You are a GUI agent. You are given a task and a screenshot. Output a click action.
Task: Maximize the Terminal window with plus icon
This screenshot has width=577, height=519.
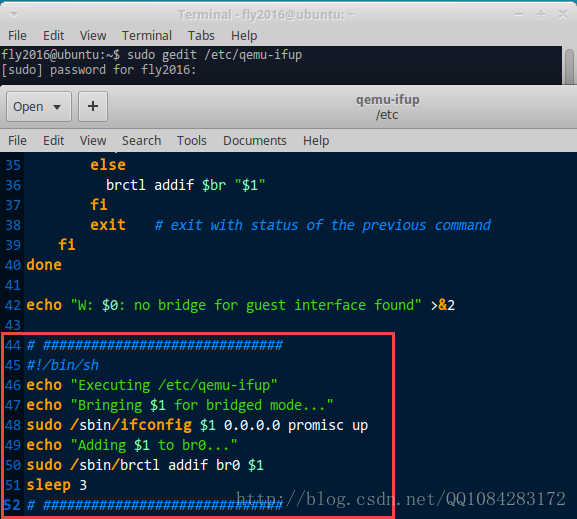[x=541, y=15]
